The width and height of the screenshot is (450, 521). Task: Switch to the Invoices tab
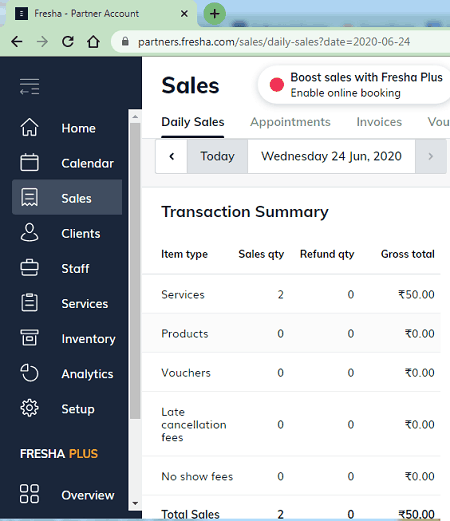coord(379,122)
